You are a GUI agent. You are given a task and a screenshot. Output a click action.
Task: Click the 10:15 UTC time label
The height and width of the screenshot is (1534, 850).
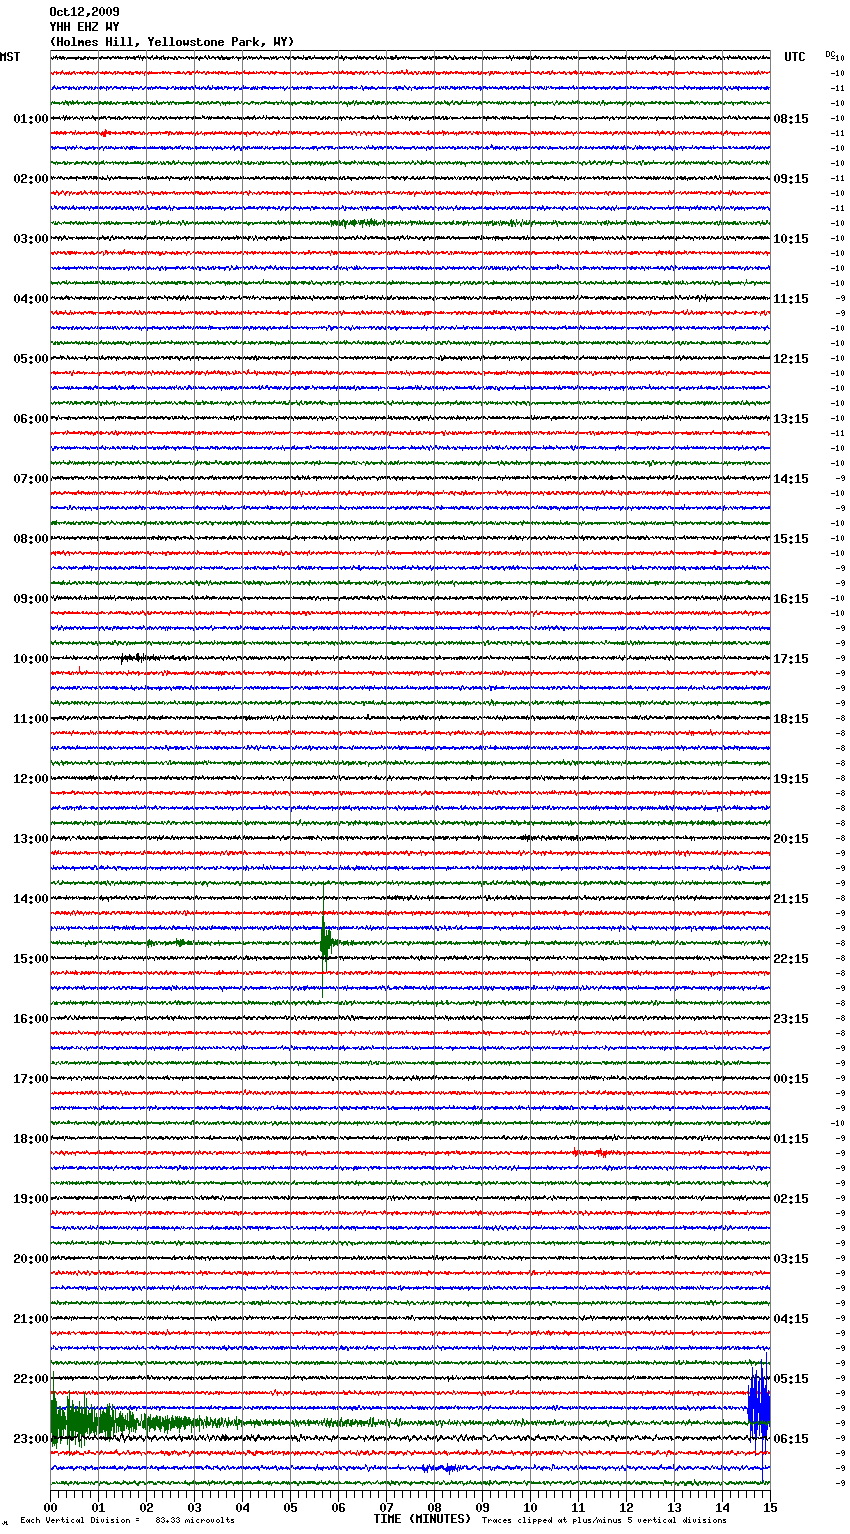[791, 239]
